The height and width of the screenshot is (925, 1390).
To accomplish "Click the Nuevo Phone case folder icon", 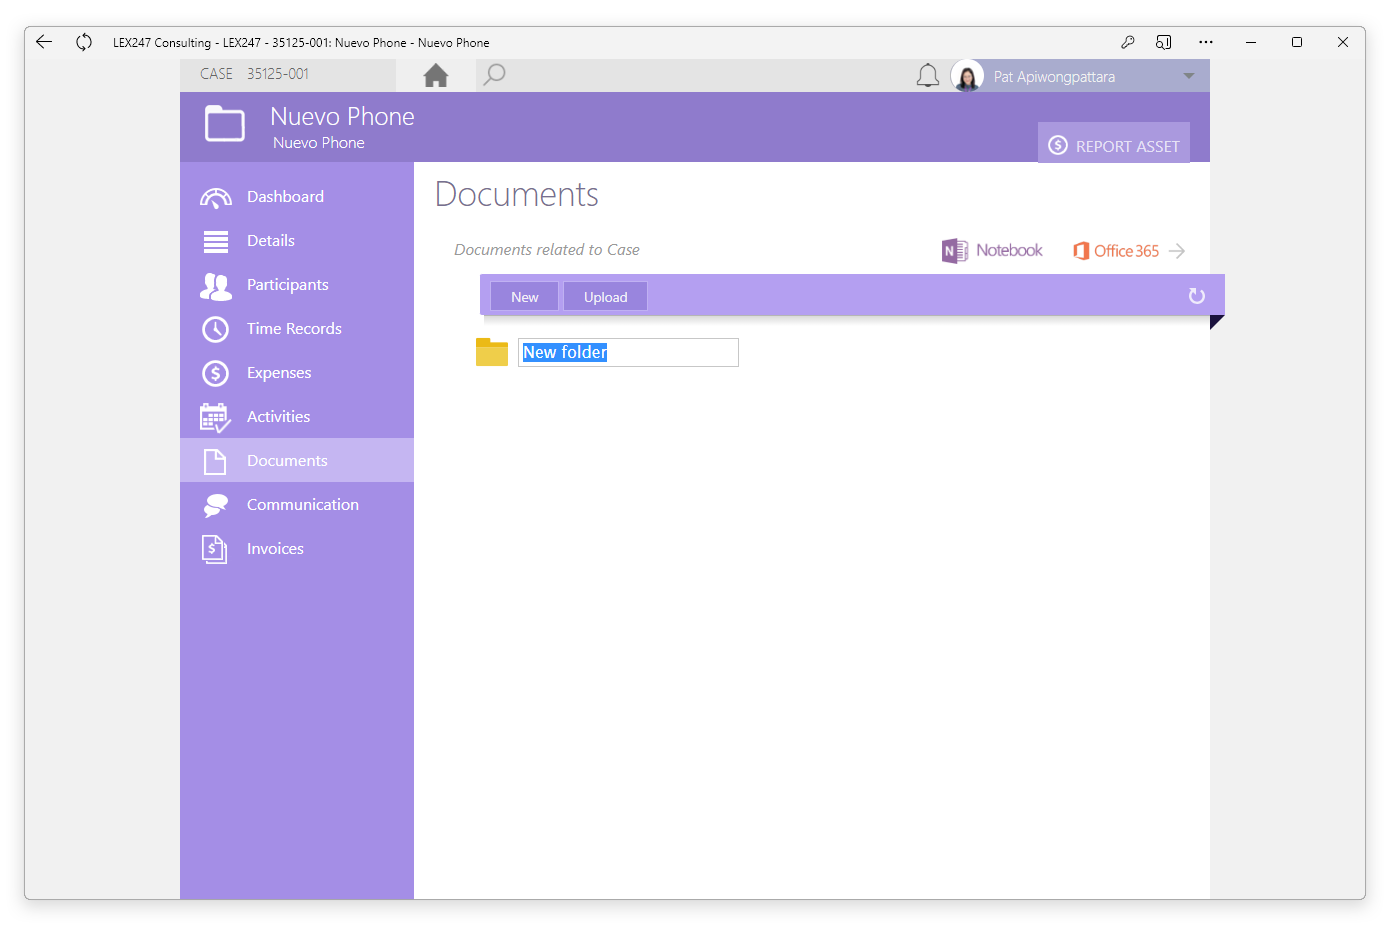I will 225,124.
